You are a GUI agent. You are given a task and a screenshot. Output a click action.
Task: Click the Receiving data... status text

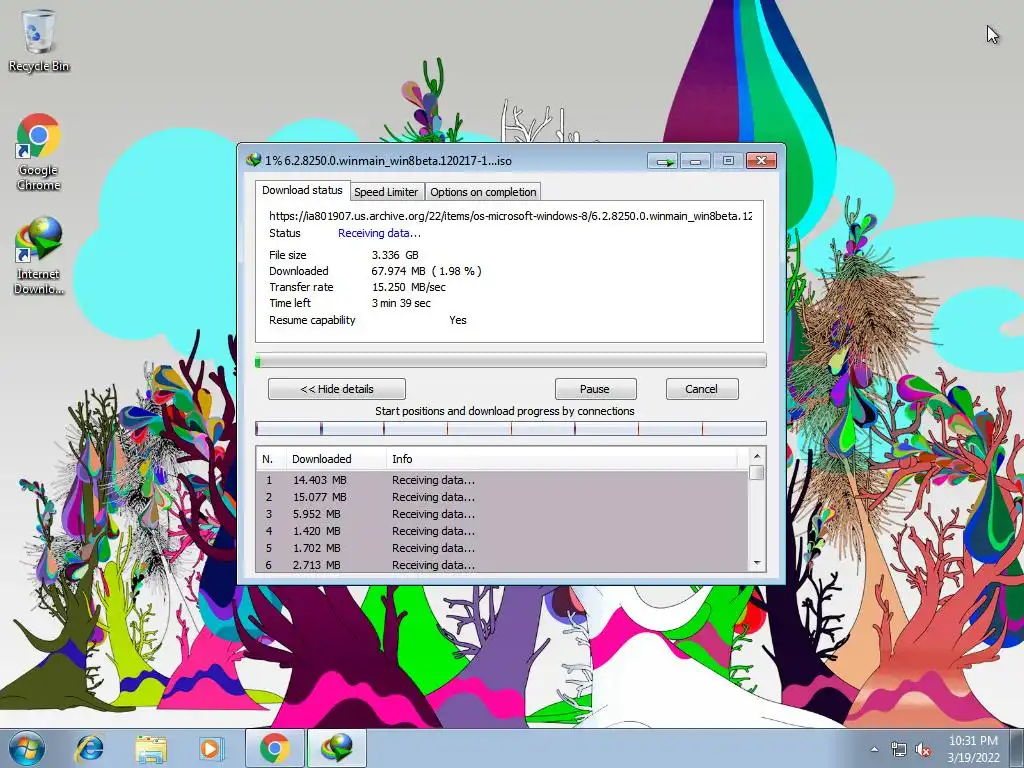point(379,233)
